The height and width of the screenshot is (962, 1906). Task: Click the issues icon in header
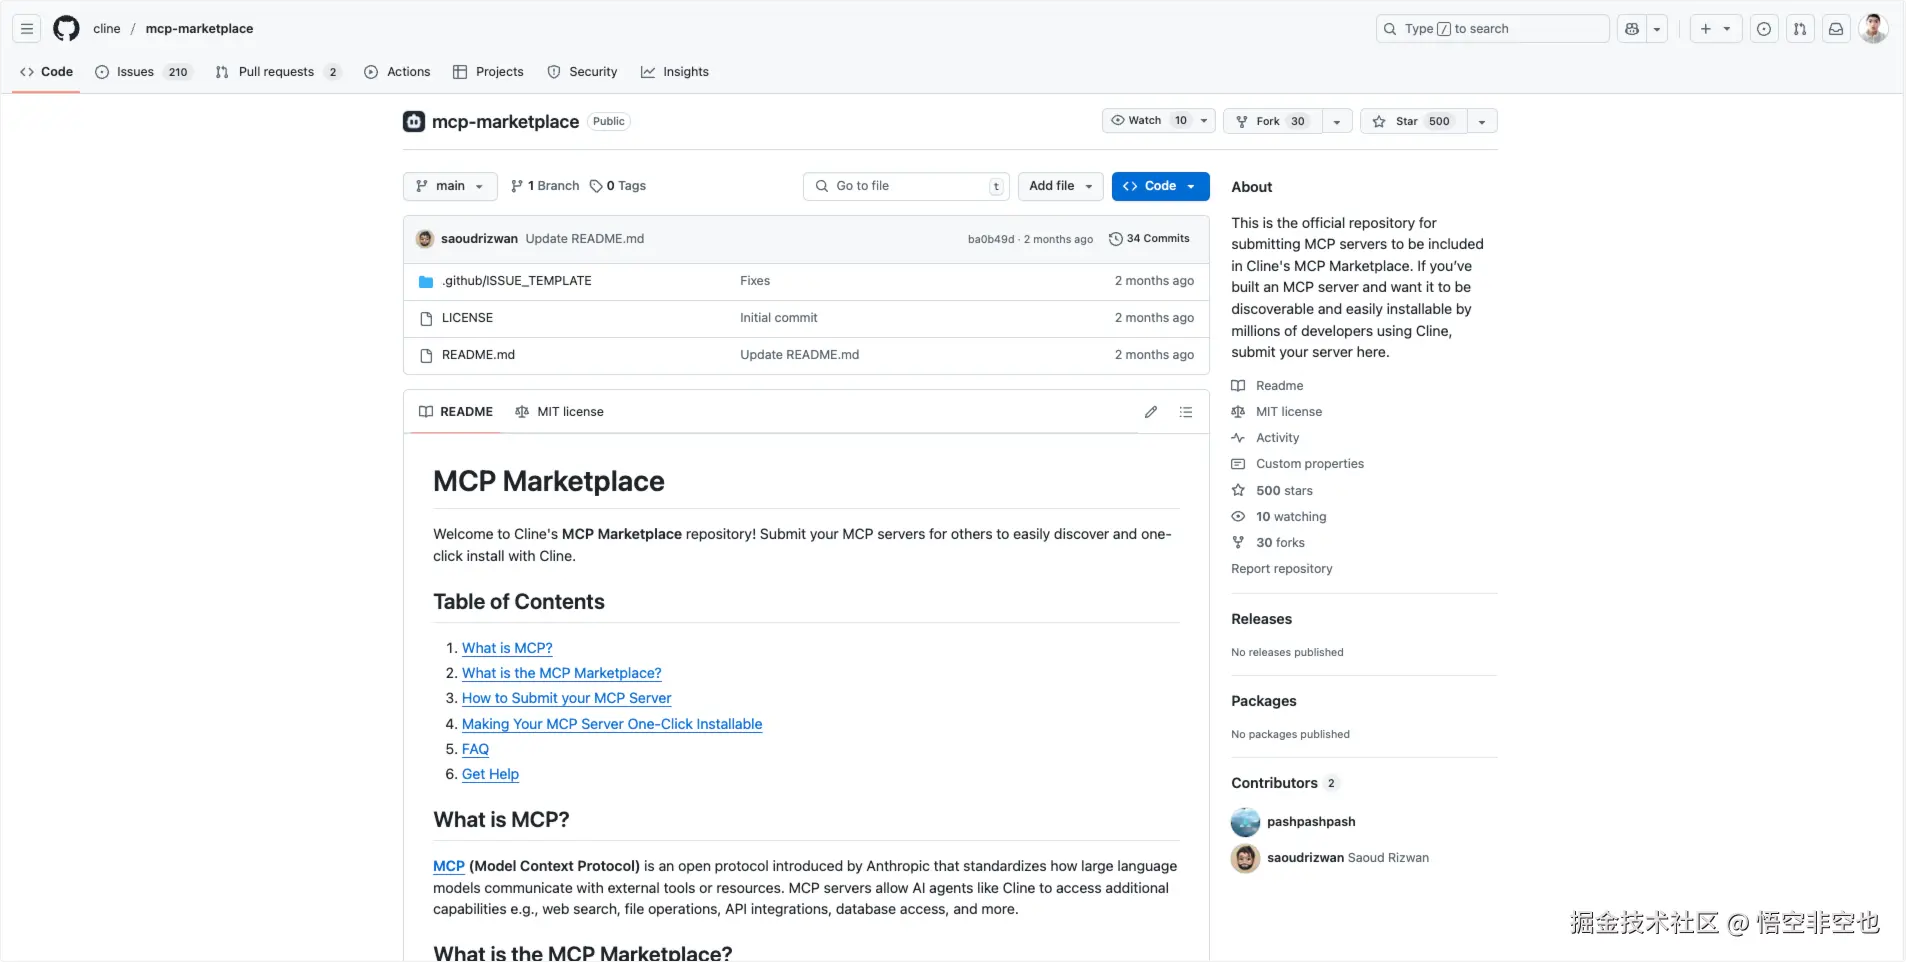1764,29
